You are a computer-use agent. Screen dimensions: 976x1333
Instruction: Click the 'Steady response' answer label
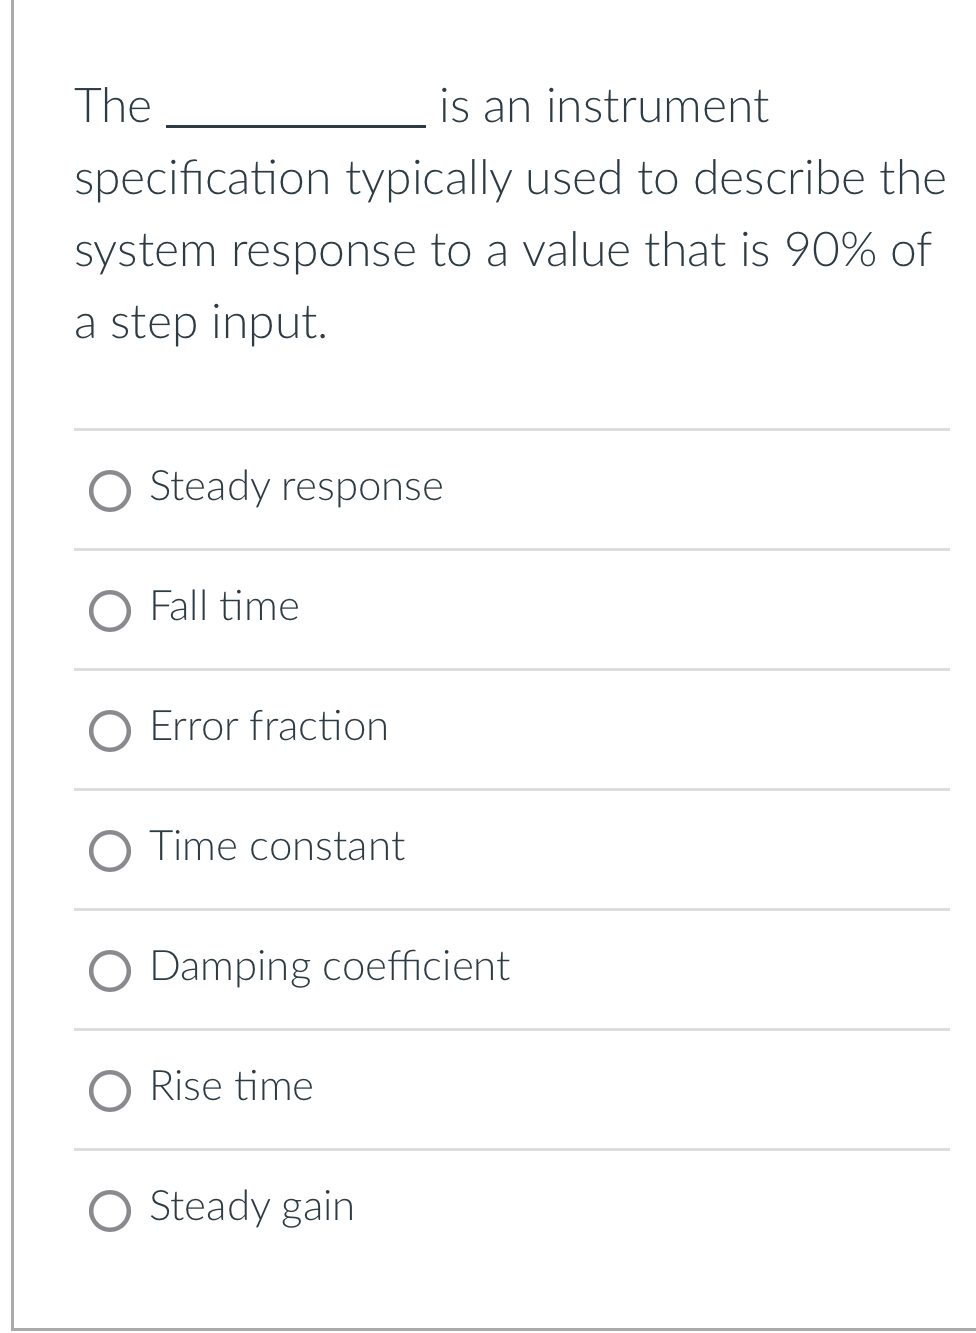[296, 487]
